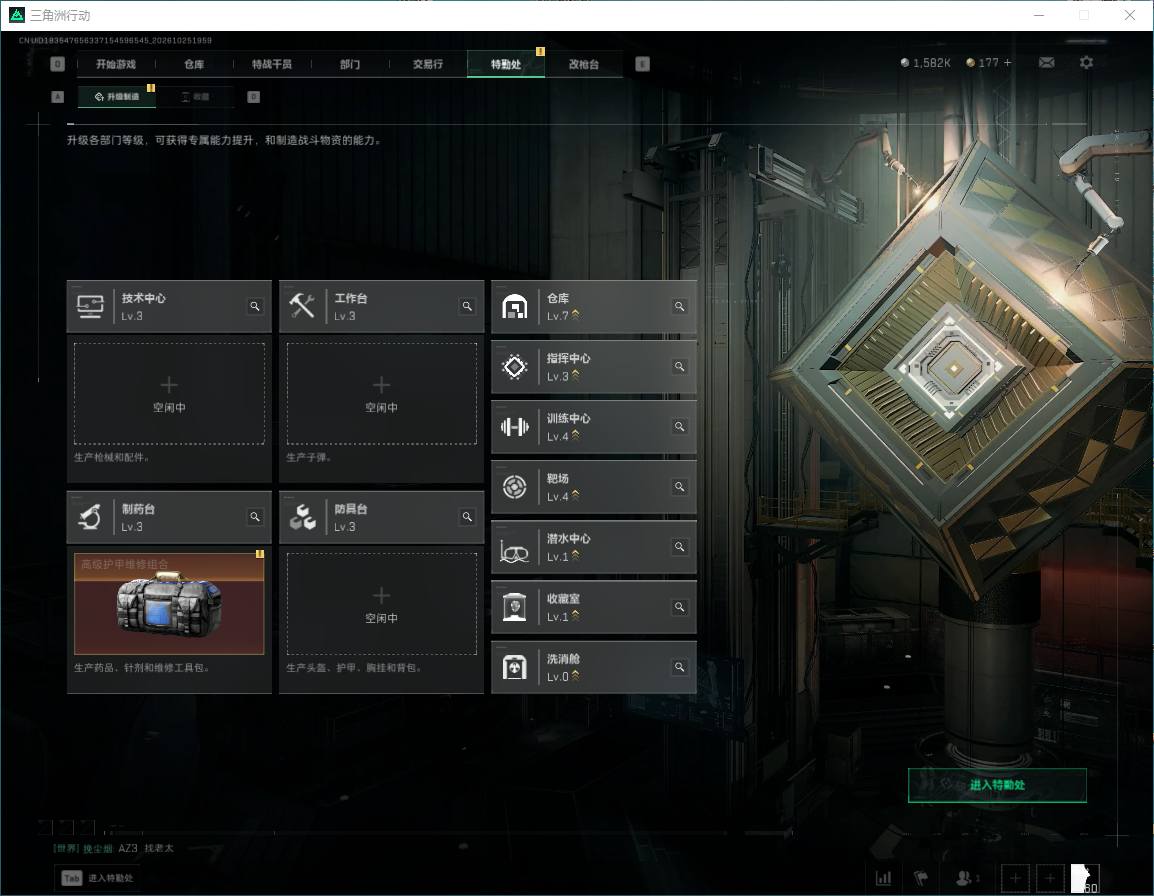Inspect 仓库 Lv.7 with its magnifier

point(679,306)
